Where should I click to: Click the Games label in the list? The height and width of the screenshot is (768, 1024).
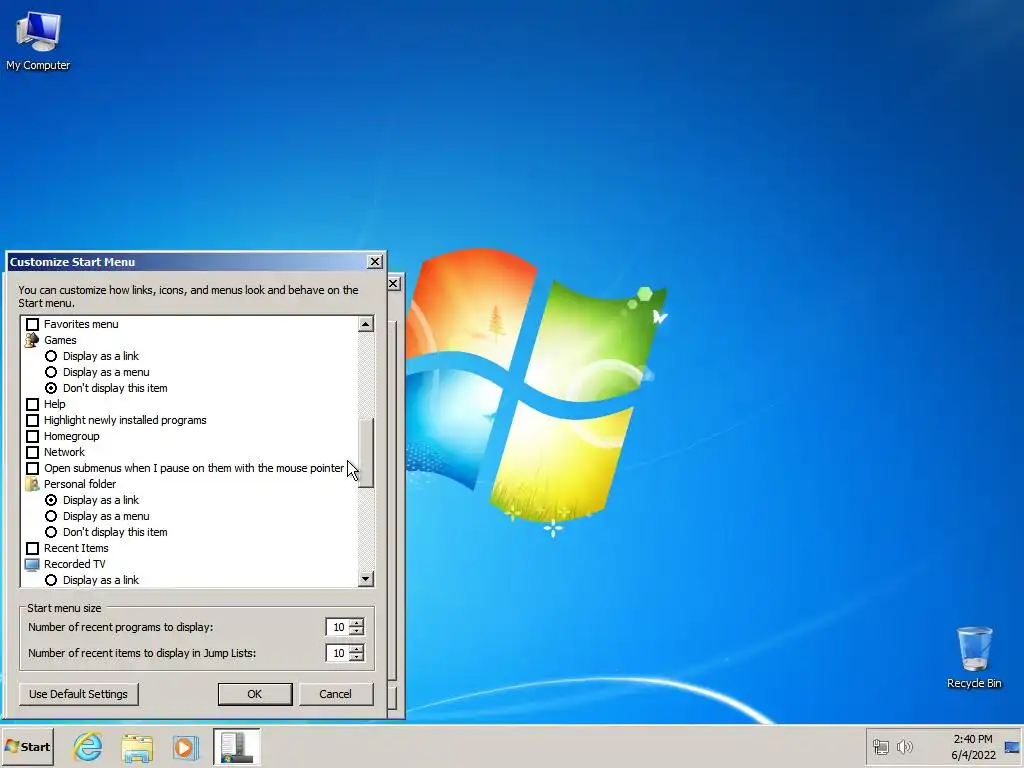[60, 340]
